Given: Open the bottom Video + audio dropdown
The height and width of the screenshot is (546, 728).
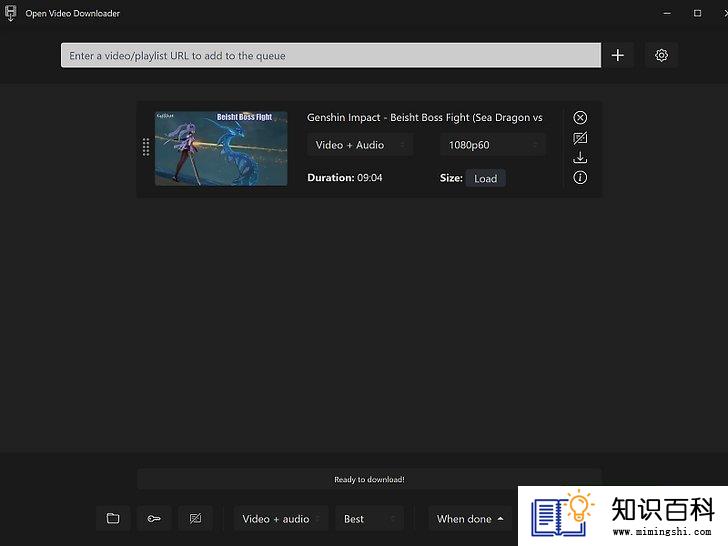Looking at the screenshot, I should coord(281,519).
